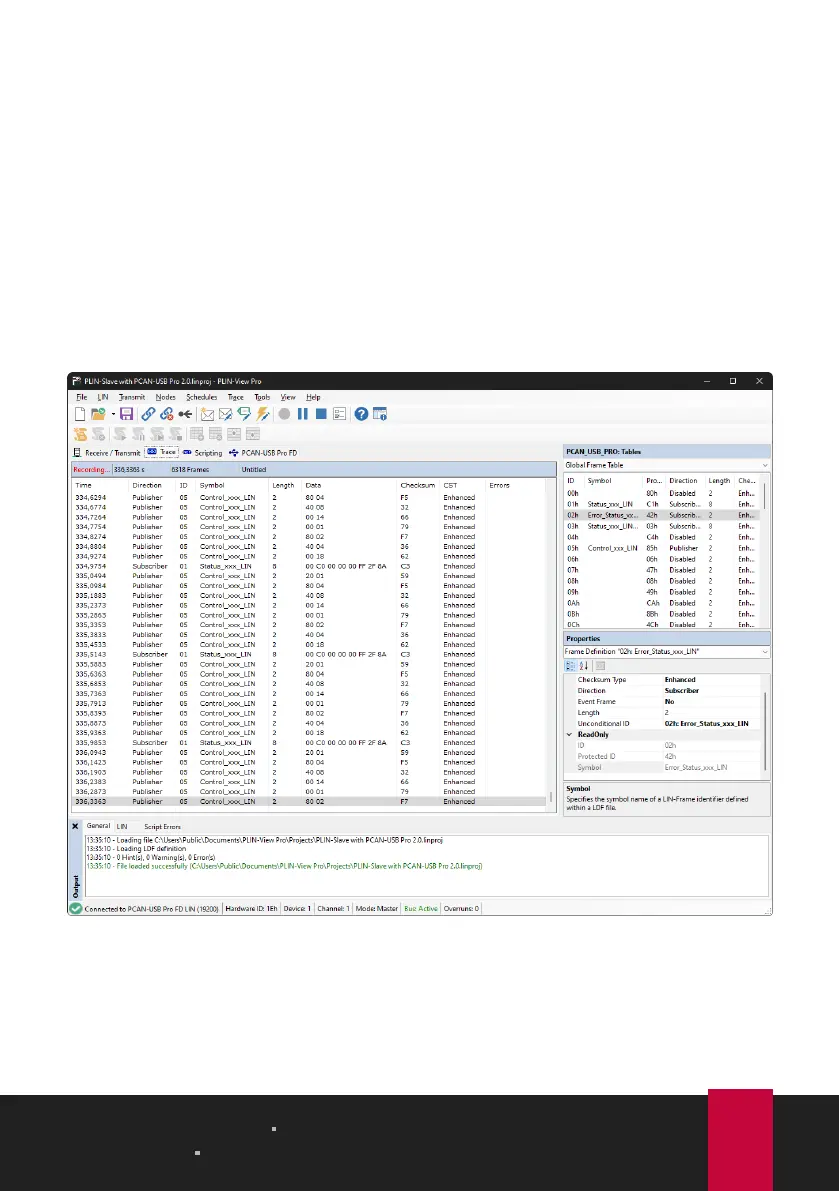Select frame row 01h Status_xxx_LIN
Viewport: 839px width, 1191px height.
[661, 504]
